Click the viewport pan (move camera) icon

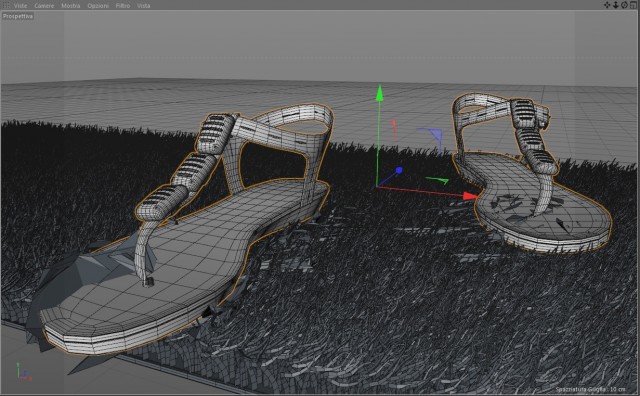click(x=607, y=5)
